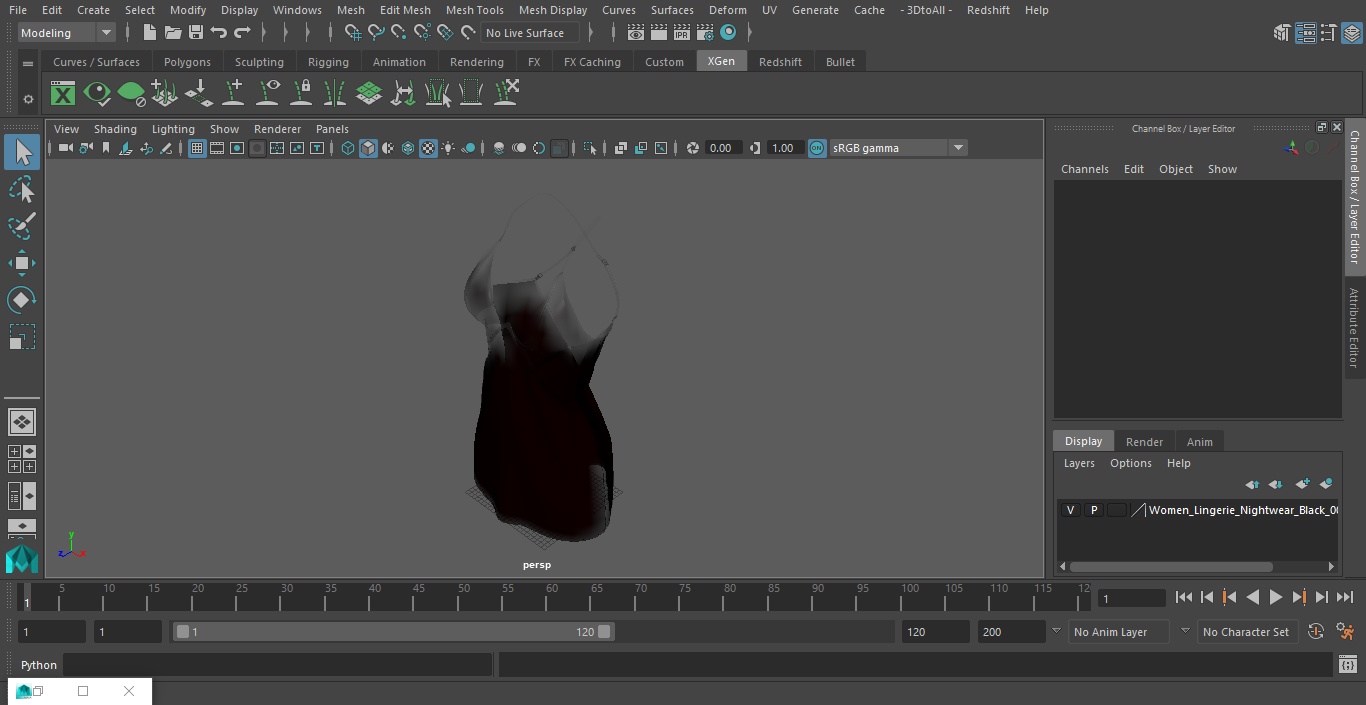Viewport: 1366px width, 705px height.
Task: Click the time range slider bar
Action: click(x=393, y=632)
